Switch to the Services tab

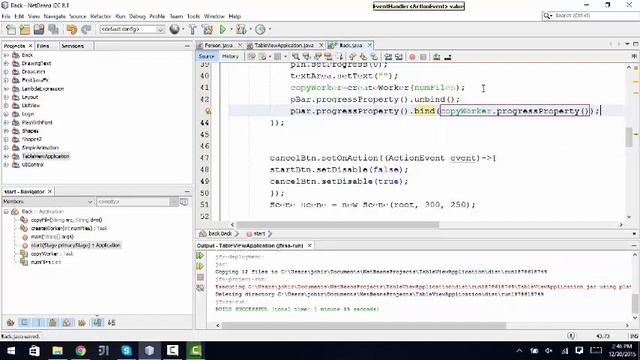pyautogui.click(x=73, y=46)
